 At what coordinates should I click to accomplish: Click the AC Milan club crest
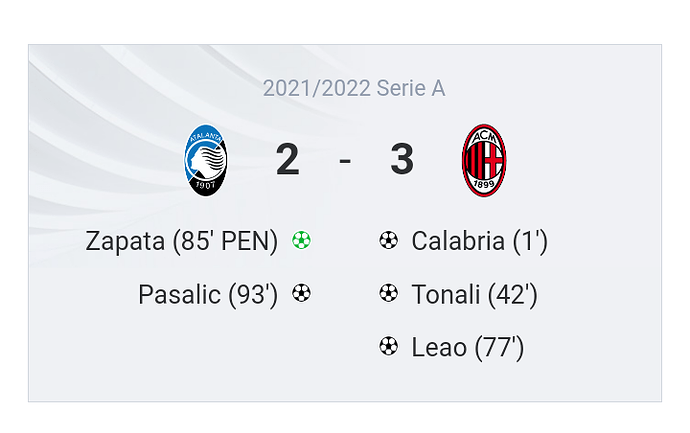484,160
